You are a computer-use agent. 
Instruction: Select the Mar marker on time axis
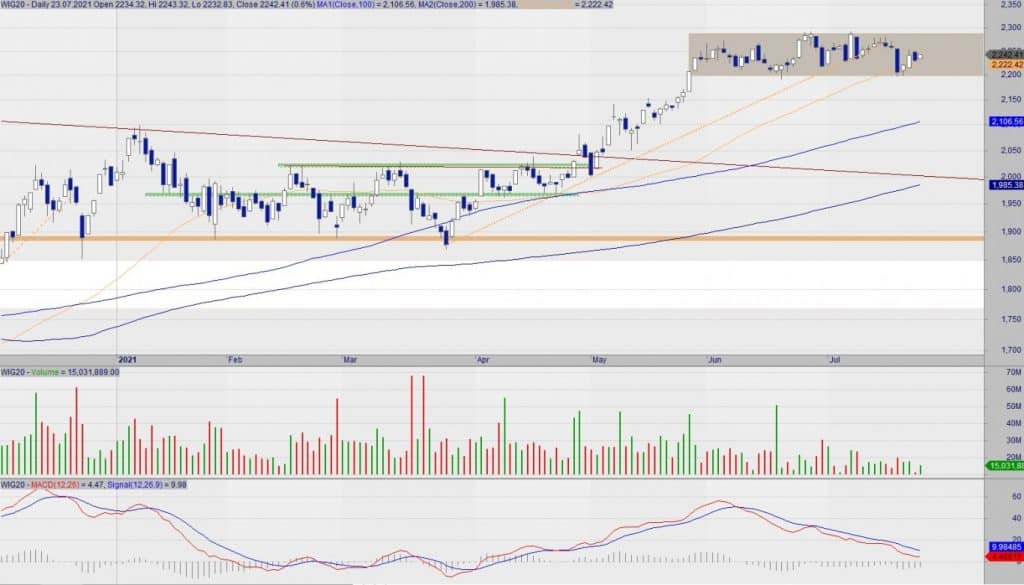pyautogui.click(x=350, y=360)
